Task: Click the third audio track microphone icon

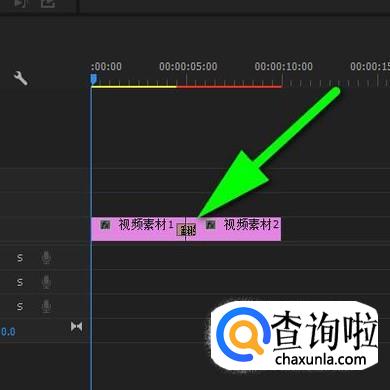Action: [46, 306]
